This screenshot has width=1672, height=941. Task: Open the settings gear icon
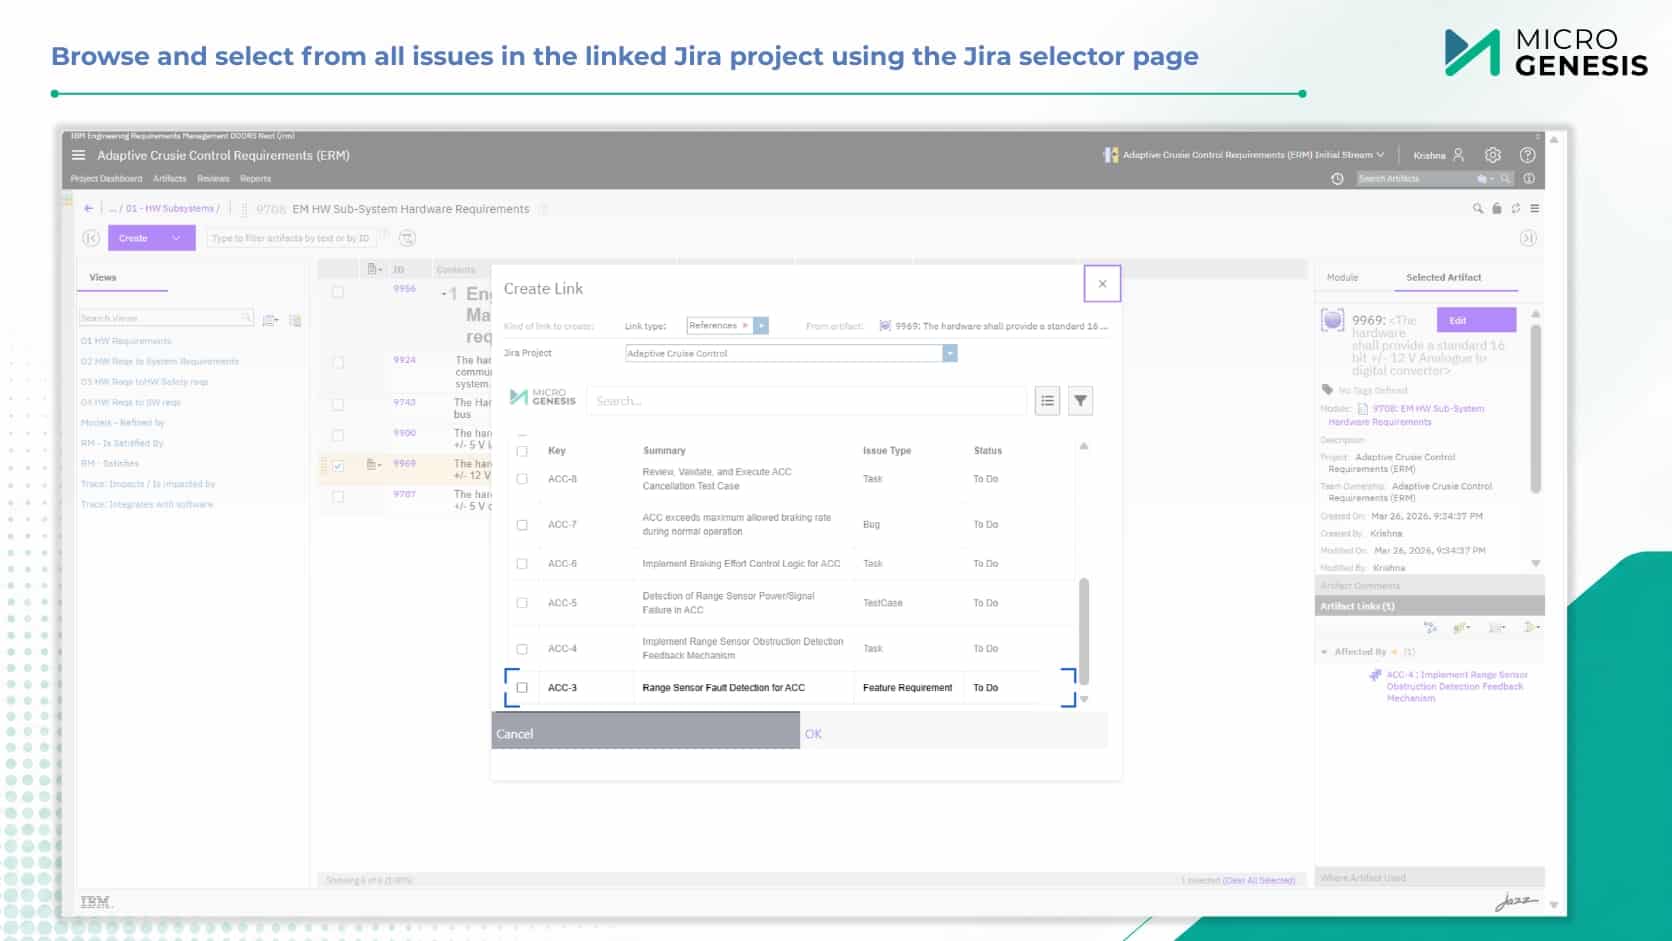[1493, 155]
